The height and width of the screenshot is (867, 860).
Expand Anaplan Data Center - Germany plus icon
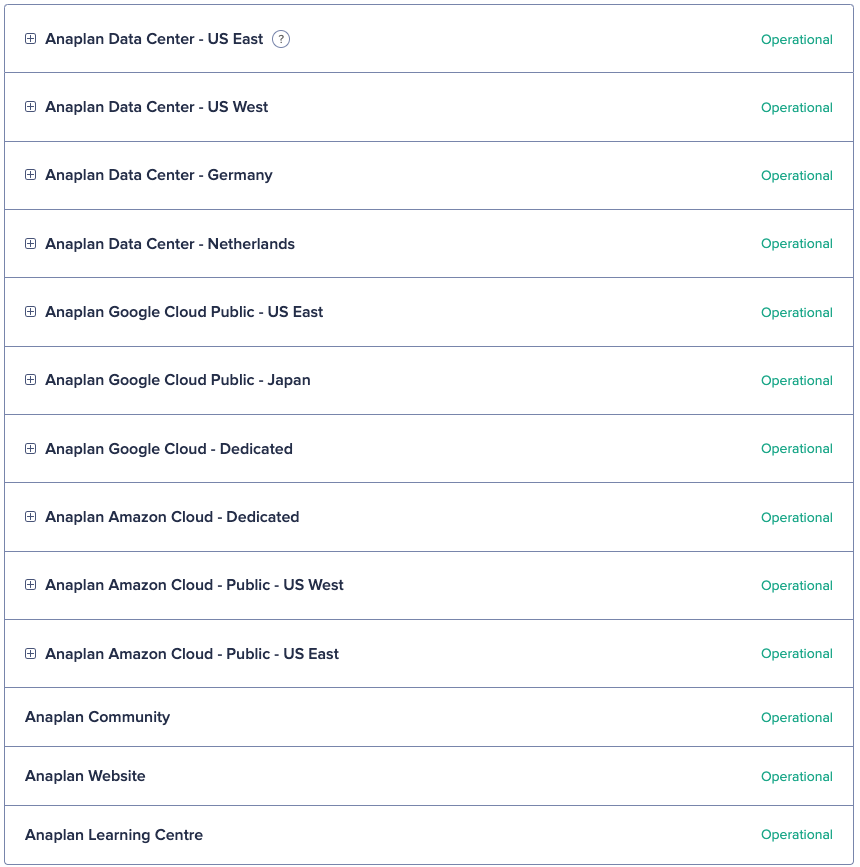point(30,175)
